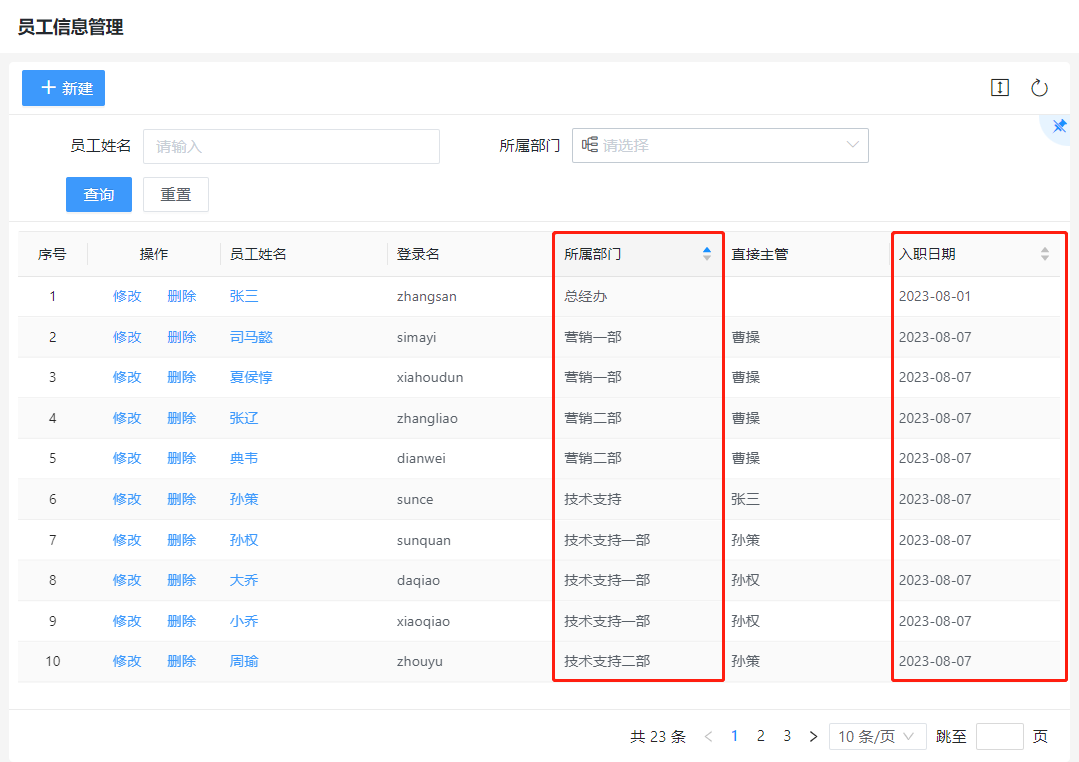The image size is (1079, 762).
Task: Open employee 孙策 name link
Action: 244,499
